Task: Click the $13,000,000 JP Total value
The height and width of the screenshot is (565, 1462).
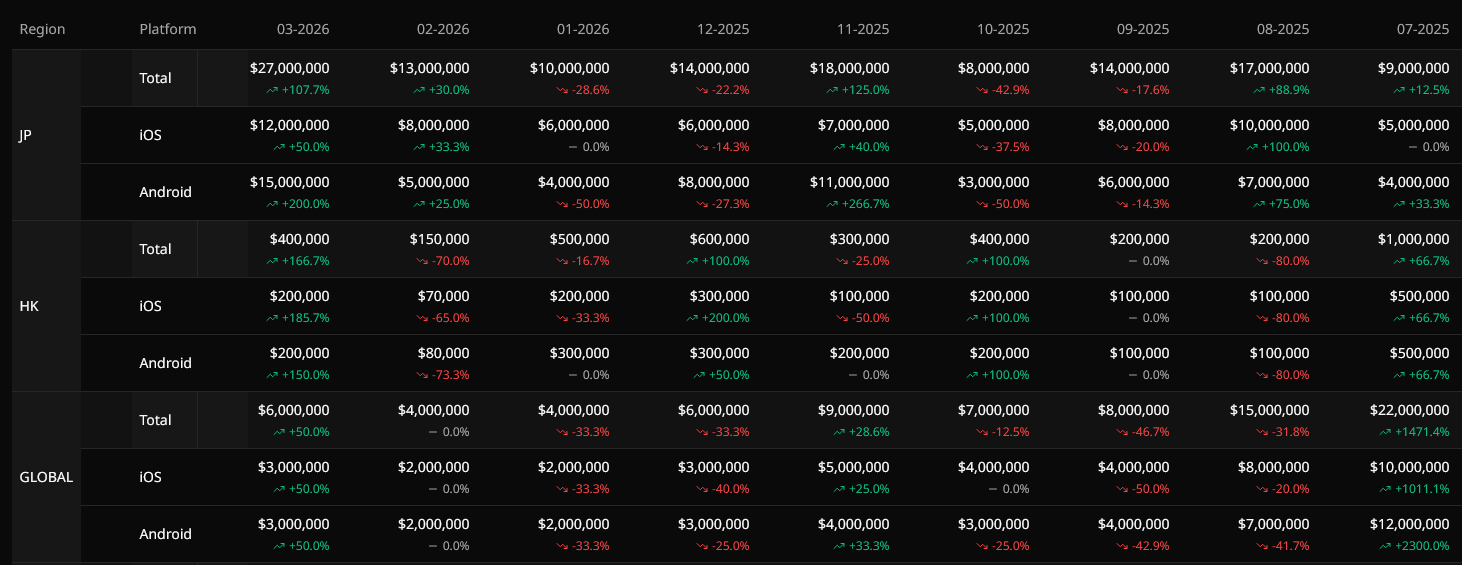Action: (430, 68)
